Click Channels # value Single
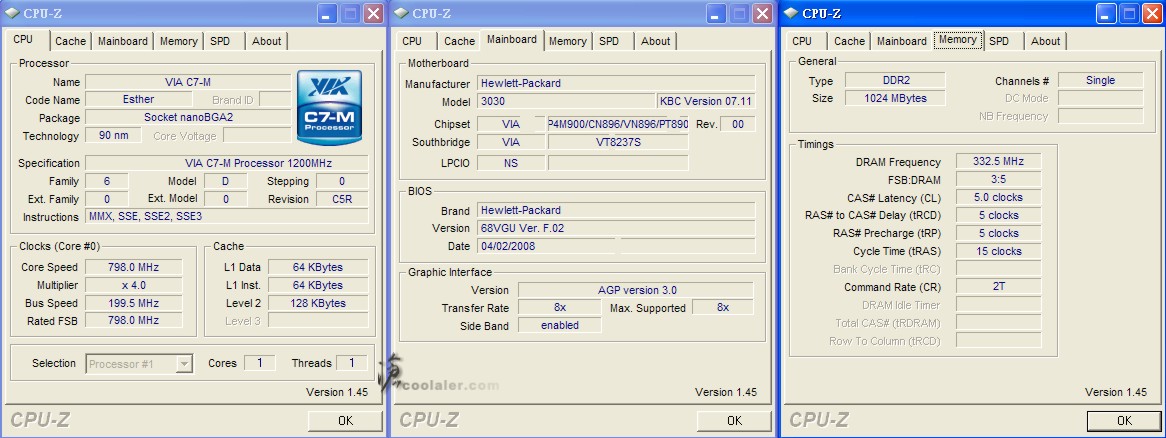The height and width of the screenshot is (438, 1166). (1101, 80)
